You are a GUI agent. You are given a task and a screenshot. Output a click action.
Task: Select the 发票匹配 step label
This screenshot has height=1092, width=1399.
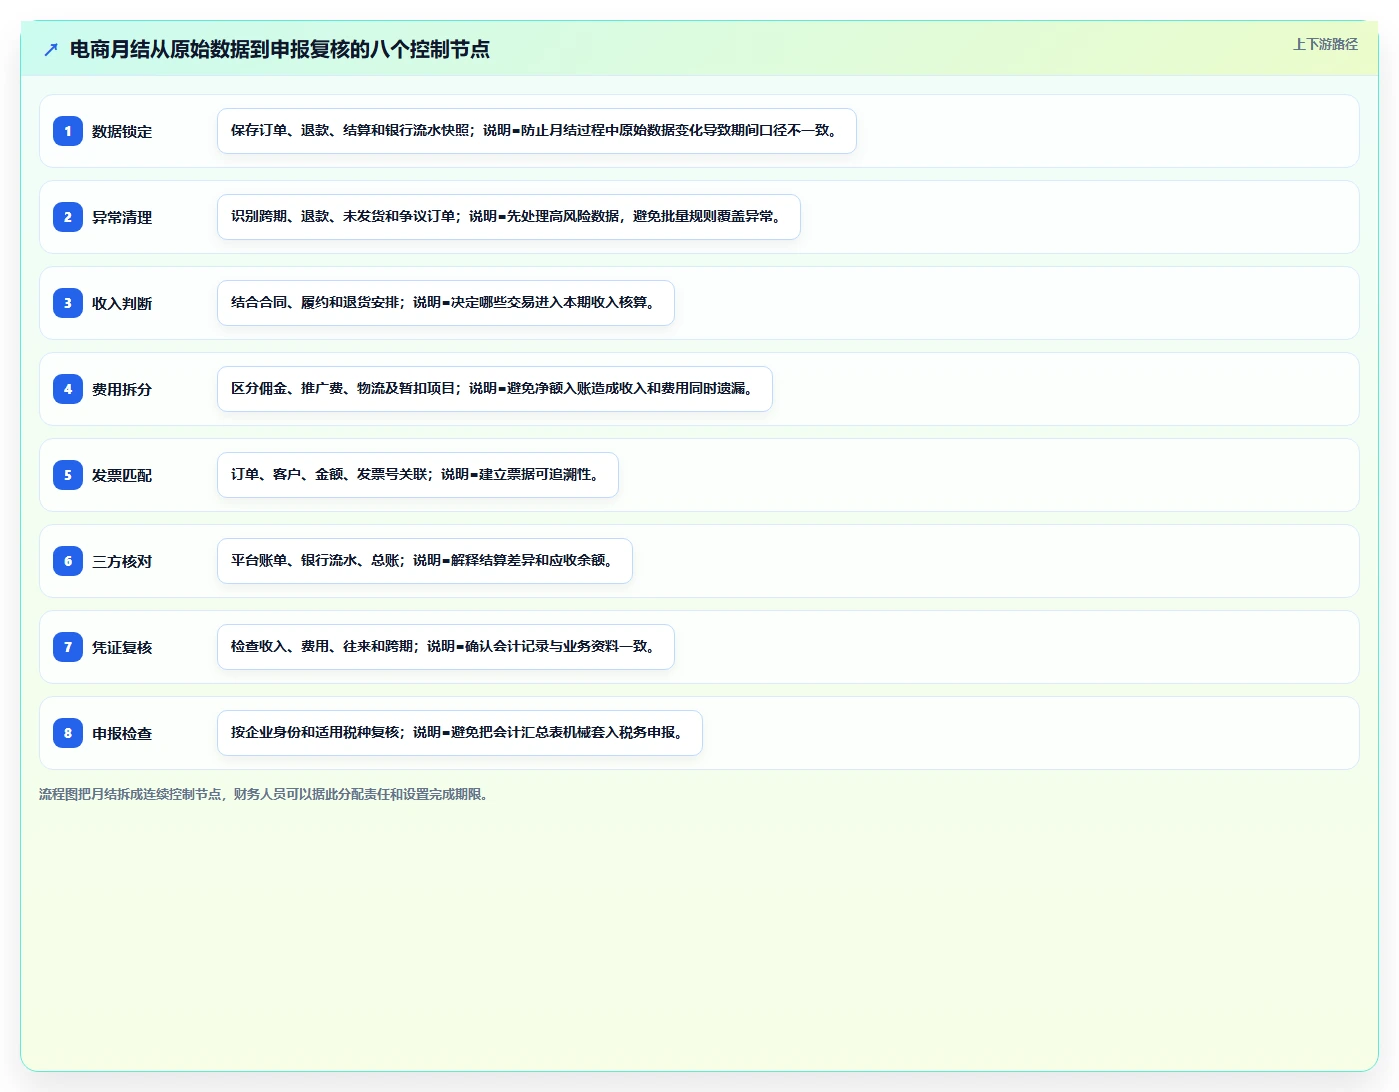coord(122,475)
